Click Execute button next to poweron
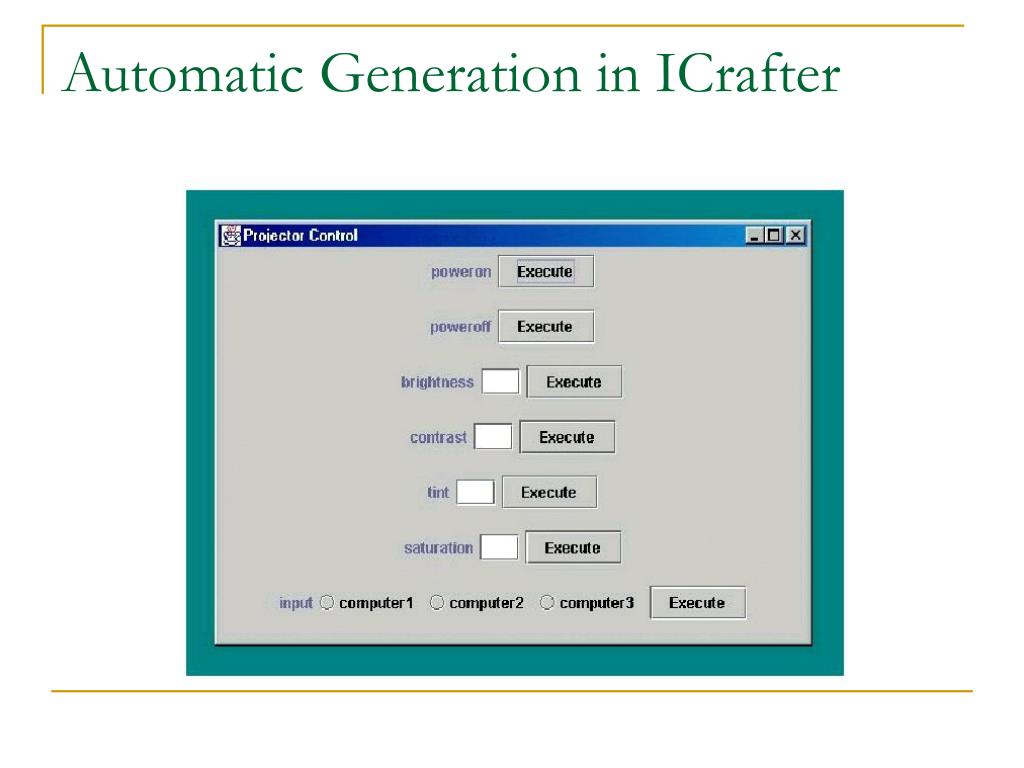This screenshot has height=768, width=1024. coord(546,271)
